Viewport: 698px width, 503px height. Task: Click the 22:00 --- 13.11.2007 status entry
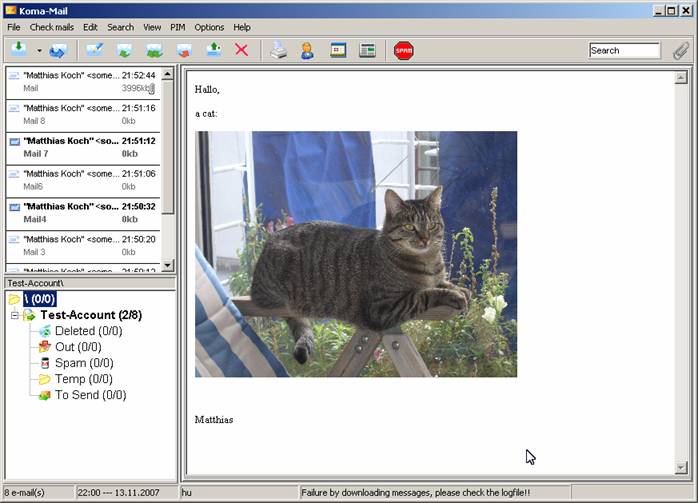click(x=127, y=493)
